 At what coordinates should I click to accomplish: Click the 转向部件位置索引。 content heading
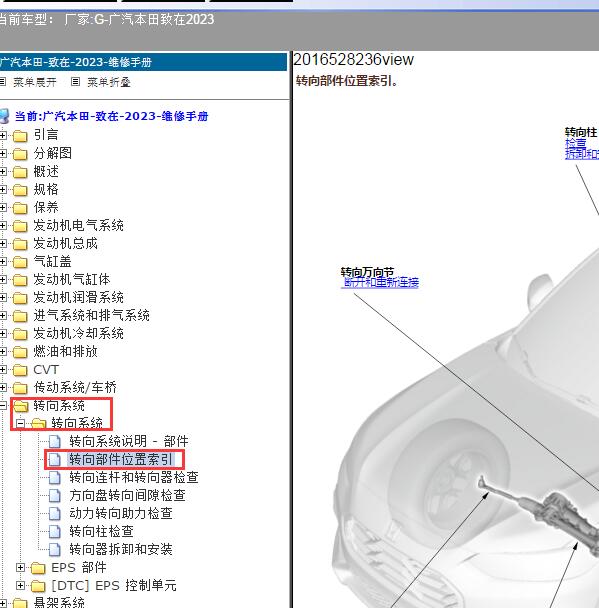(347, 81)
